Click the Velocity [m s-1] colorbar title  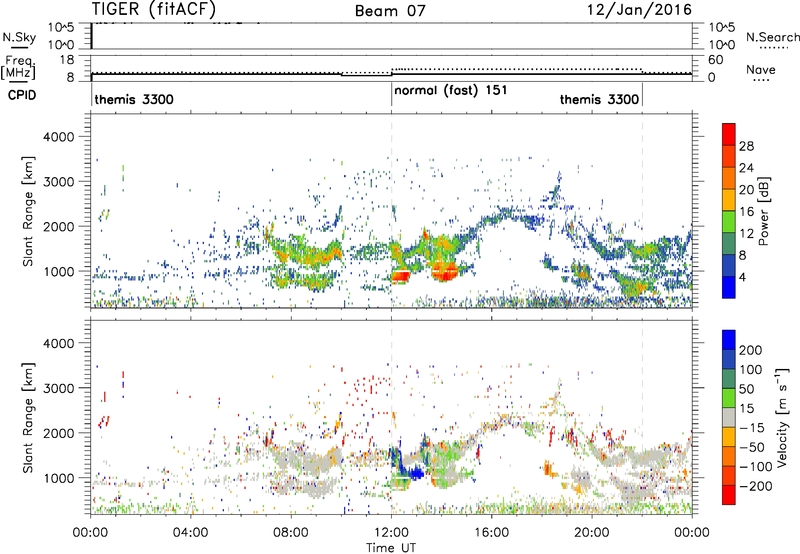click(x=782, y=417)
